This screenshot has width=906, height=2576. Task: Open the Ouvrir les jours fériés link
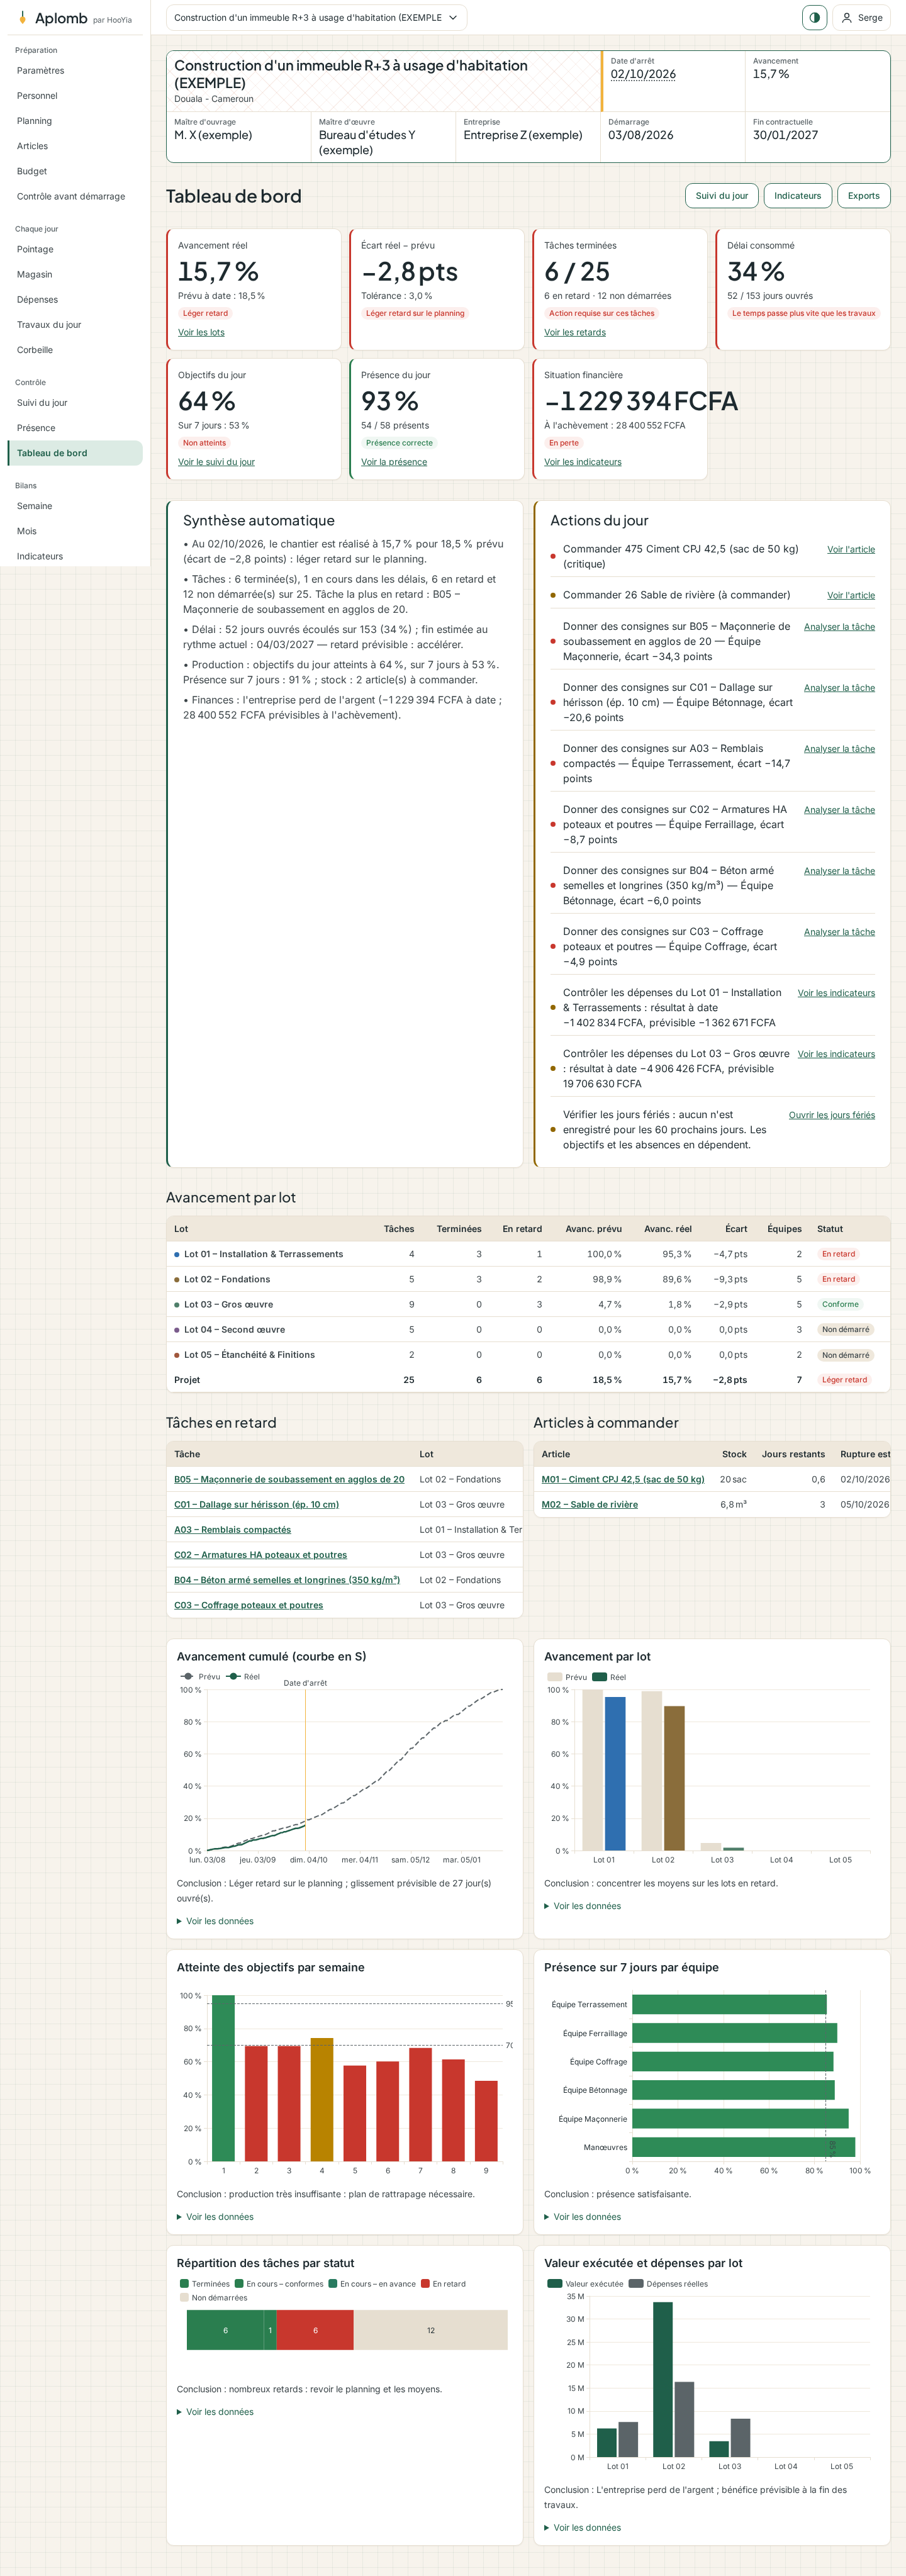(x=832, y=1115)
